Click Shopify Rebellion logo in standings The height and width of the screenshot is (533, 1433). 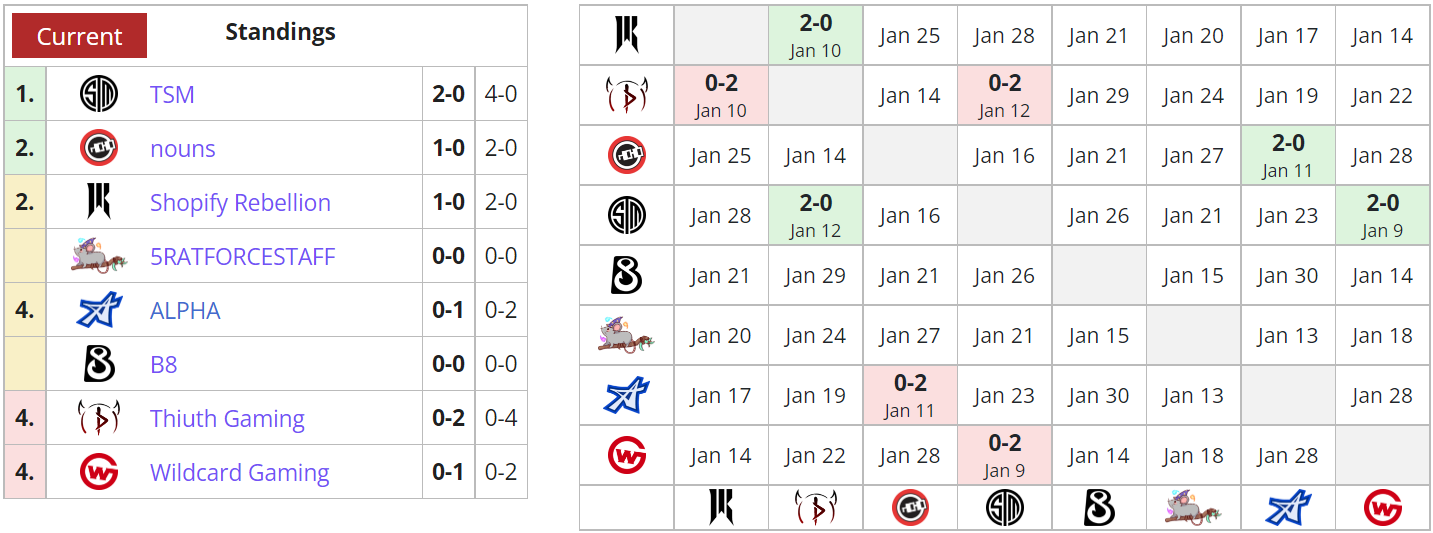click(98, 202)
